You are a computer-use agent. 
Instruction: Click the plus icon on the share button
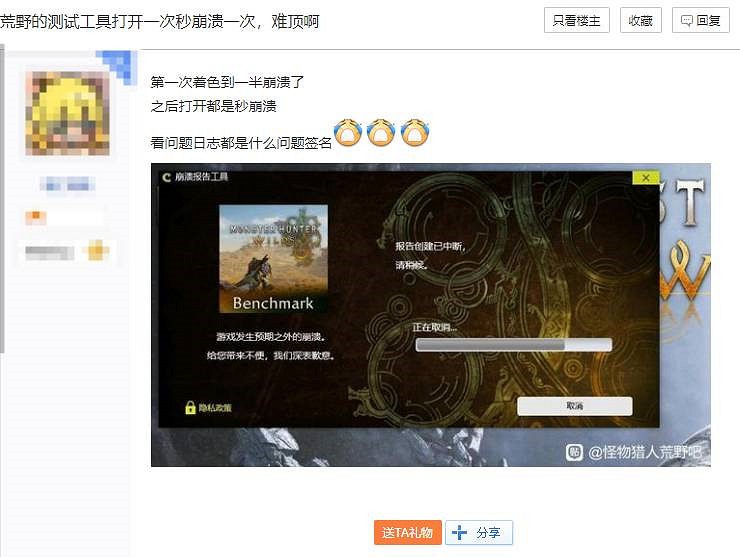pos(459,532)
